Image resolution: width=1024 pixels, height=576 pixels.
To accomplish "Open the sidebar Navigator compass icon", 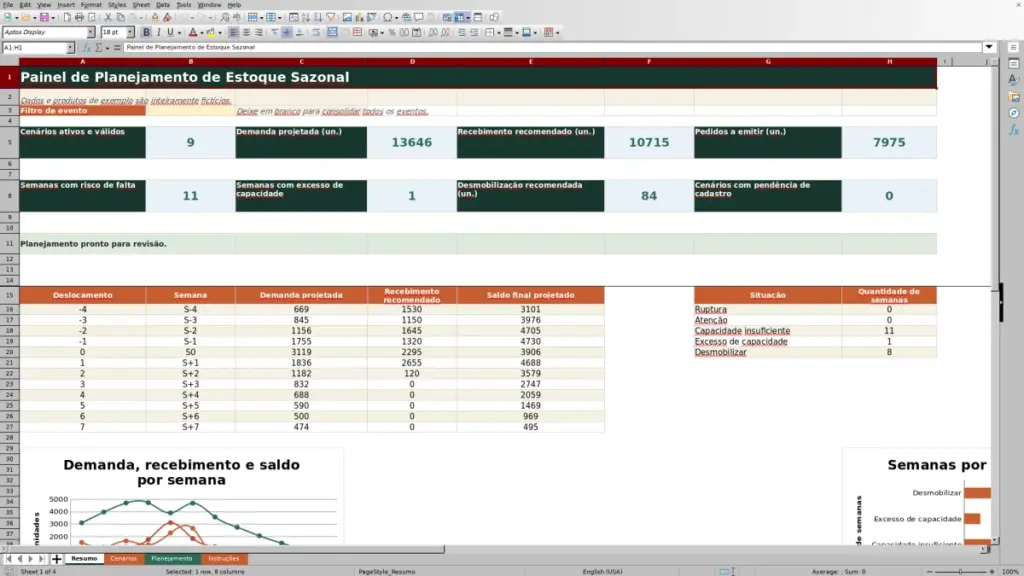I will (x=1014, y=114).
